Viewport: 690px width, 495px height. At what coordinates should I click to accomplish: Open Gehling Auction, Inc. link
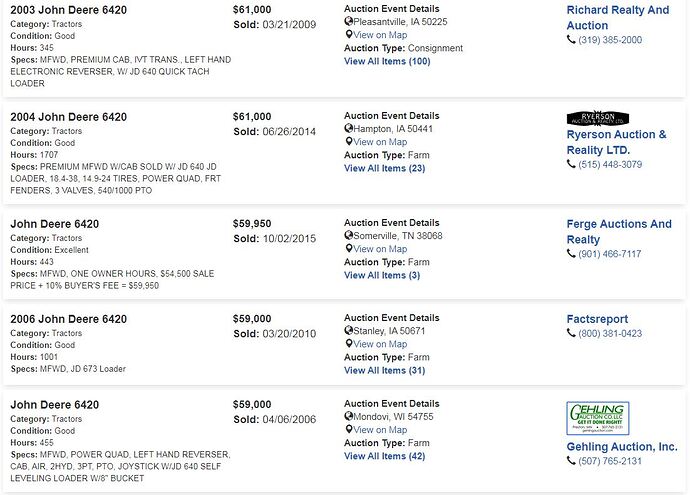pos(622,447)
